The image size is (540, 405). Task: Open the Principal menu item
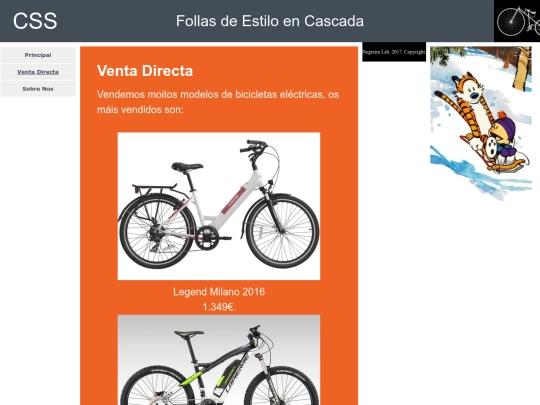pos(38,55)
